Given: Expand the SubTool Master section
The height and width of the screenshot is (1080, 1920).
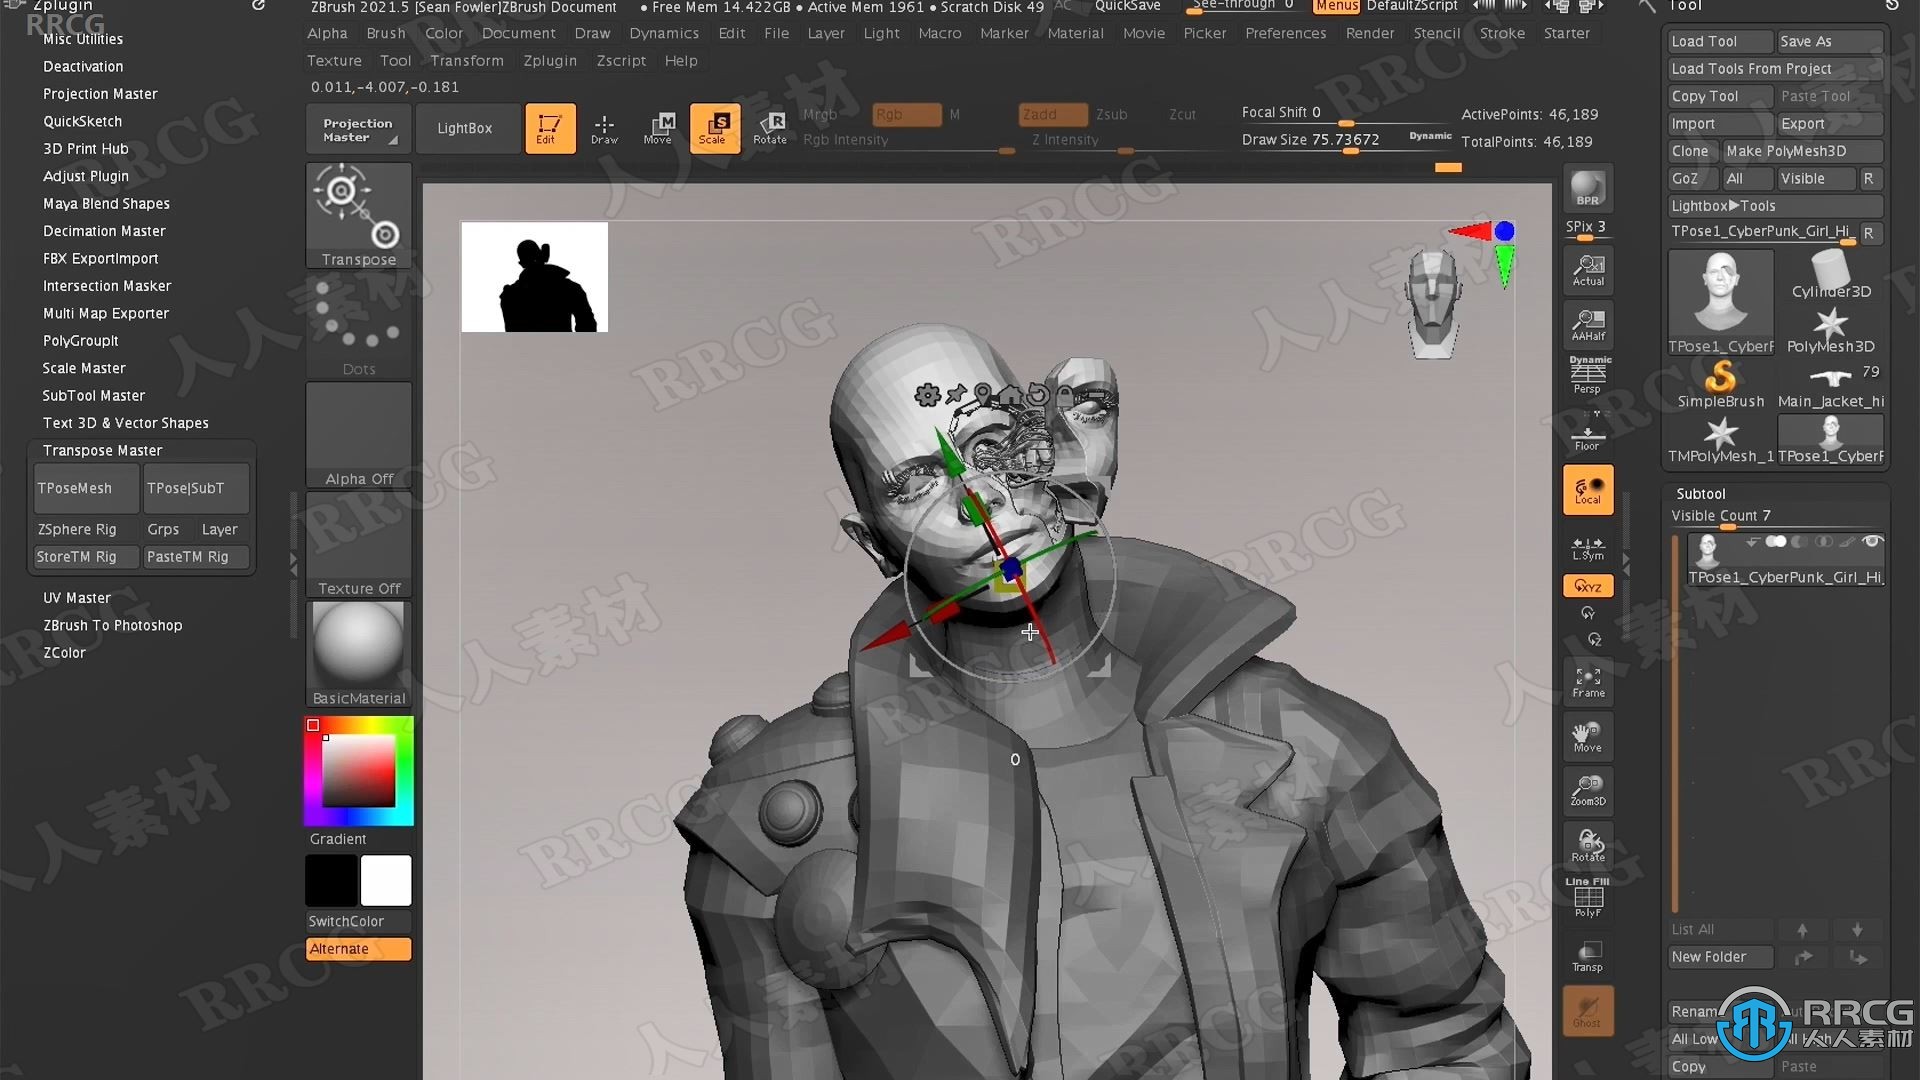Looking at the screenshot, I should pos(94,396).
